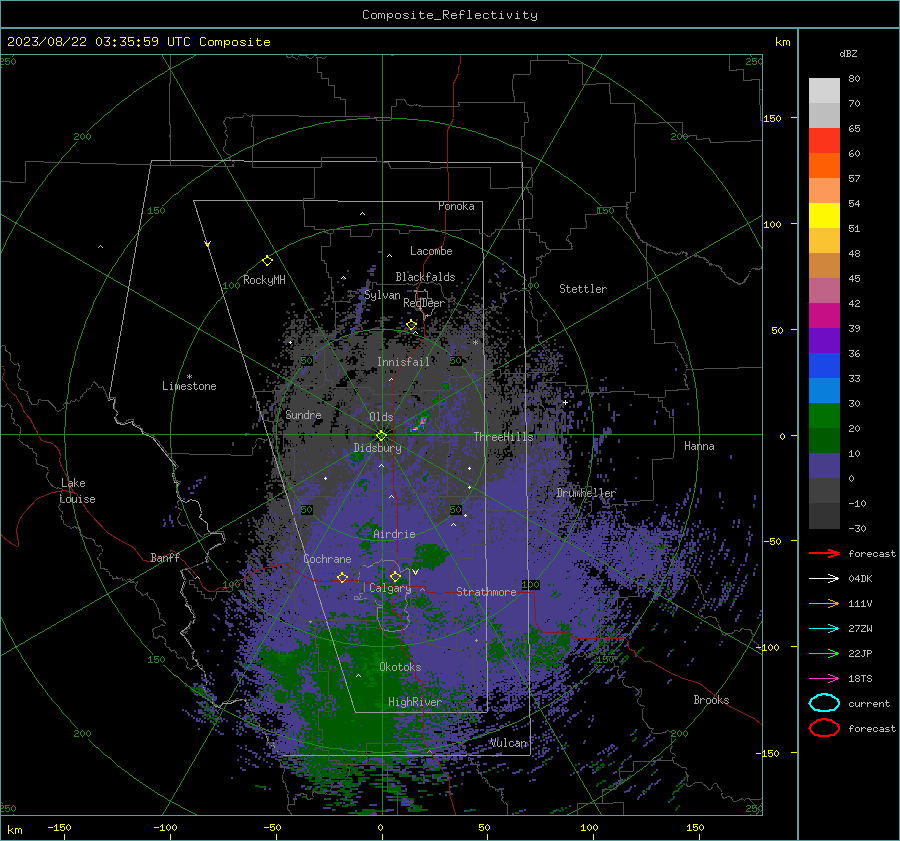Click the Ponoka town label
Viewport: 900px width, 841px height.
(x=456, y=206)
